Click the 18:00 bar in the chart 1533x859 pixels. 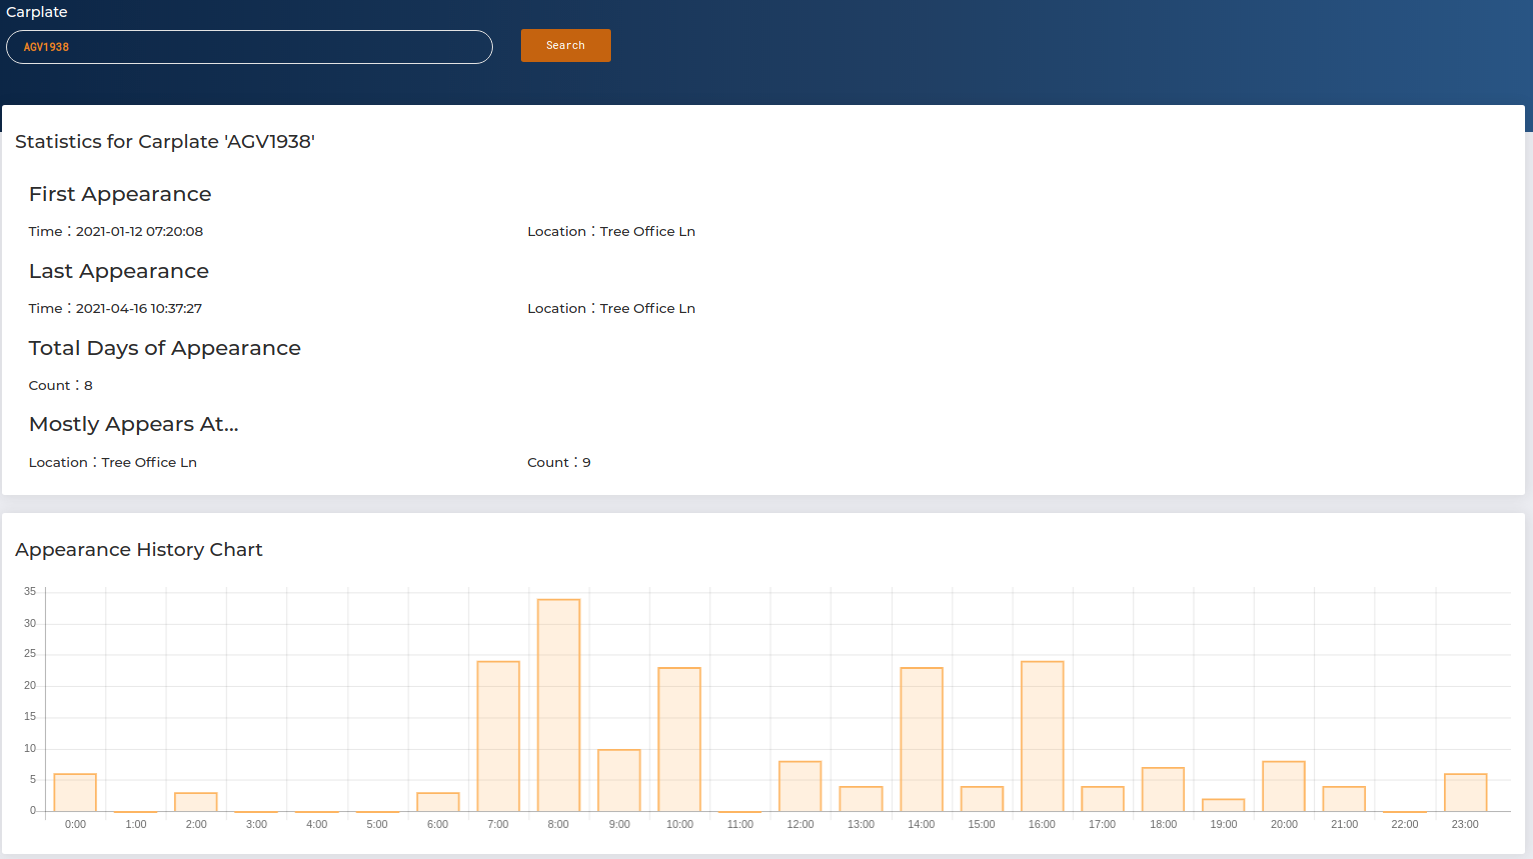[x=1163, y=789]
